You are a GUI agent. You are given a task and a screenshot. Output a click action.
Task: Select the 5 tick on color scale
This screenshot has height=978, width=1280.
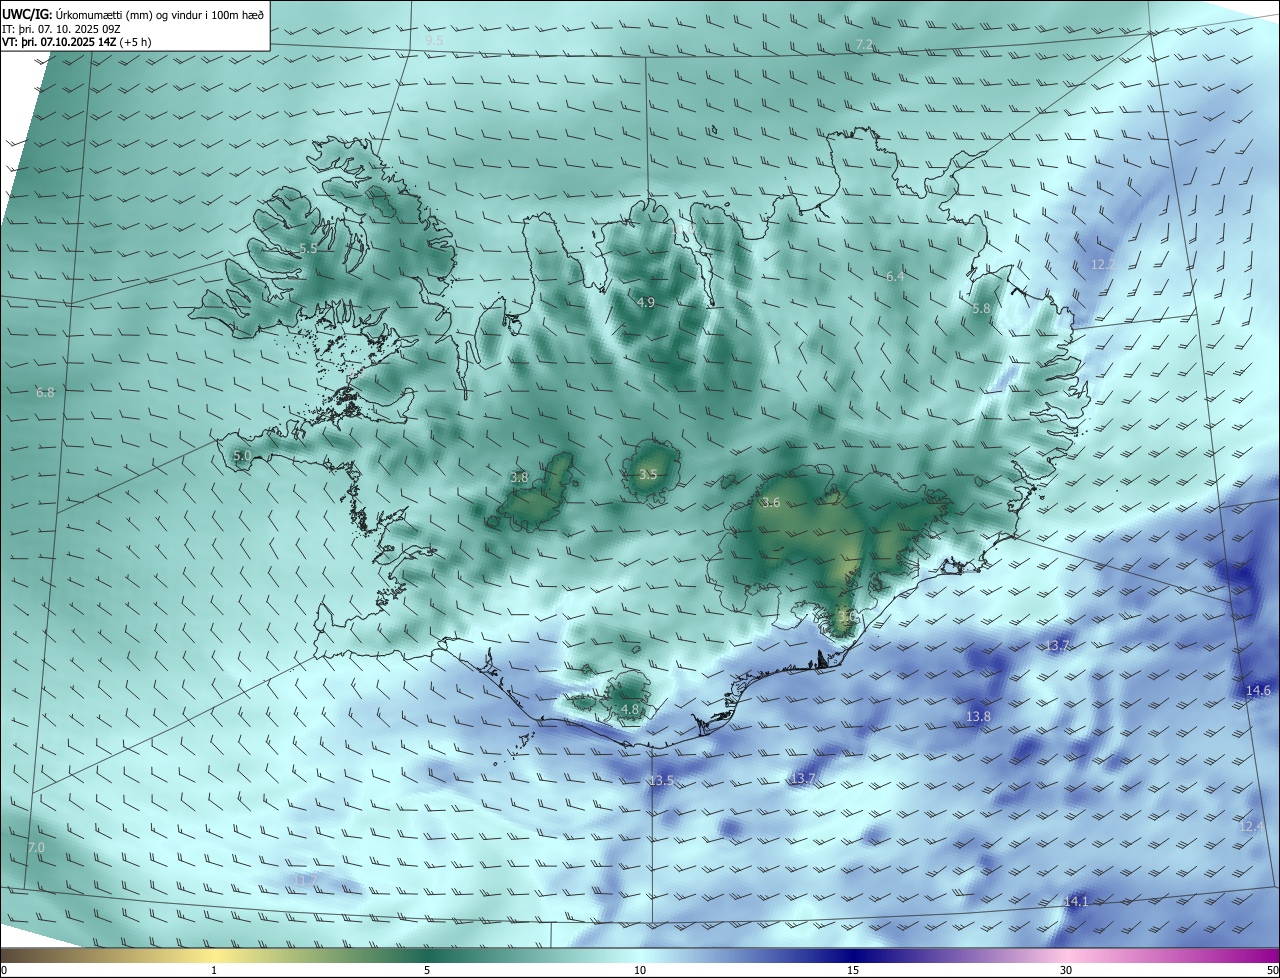pyautogui.click(x=427, y=970)
